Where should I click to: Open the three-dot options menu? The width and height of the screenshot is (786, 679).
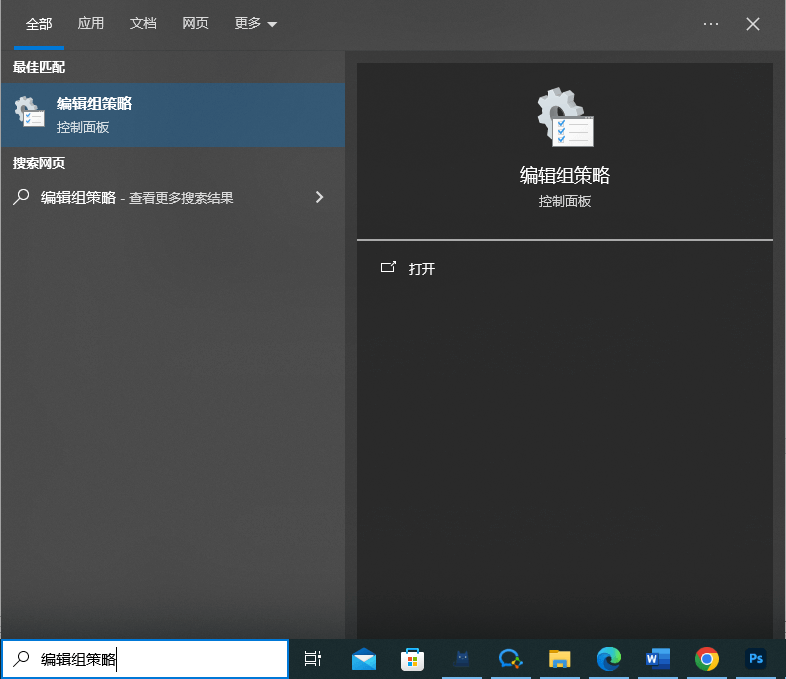pyautogui.click(x=710, y=24)
